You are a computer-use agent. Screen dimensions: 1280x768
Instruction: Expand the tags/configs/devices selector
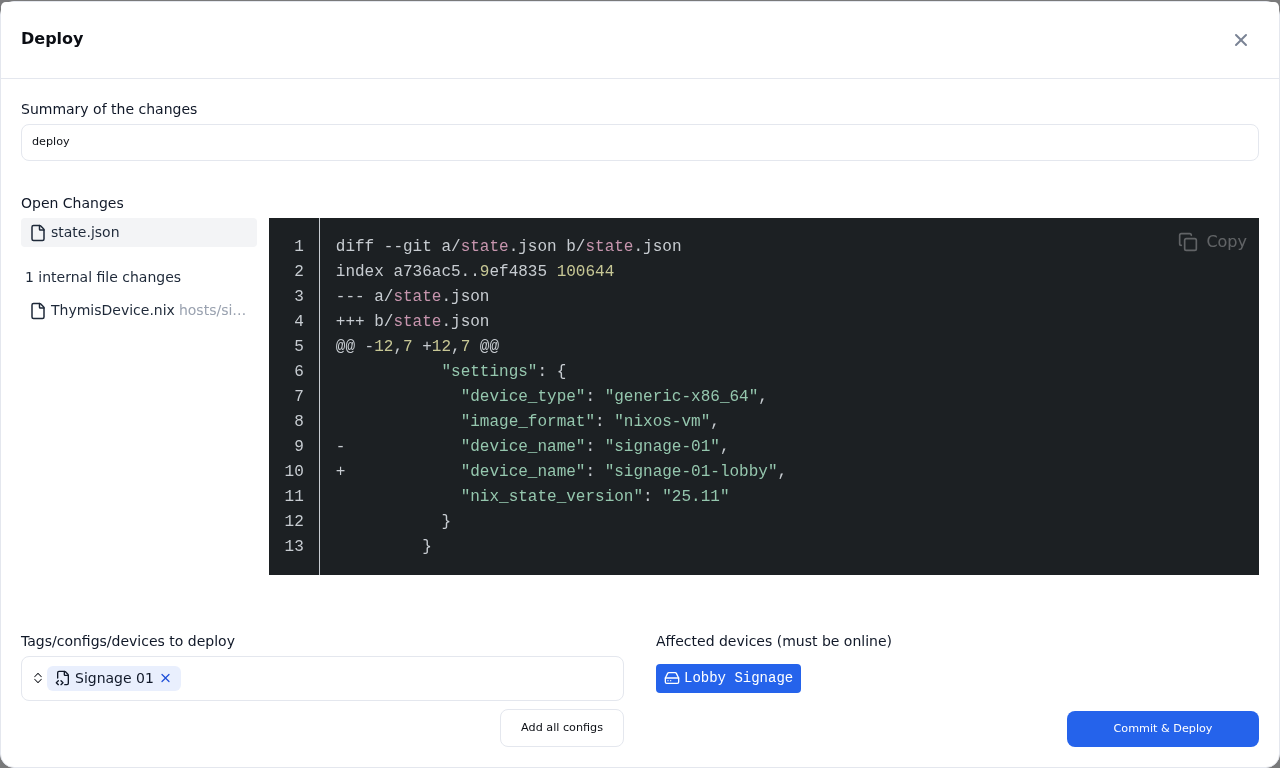(x=38, y=678)
